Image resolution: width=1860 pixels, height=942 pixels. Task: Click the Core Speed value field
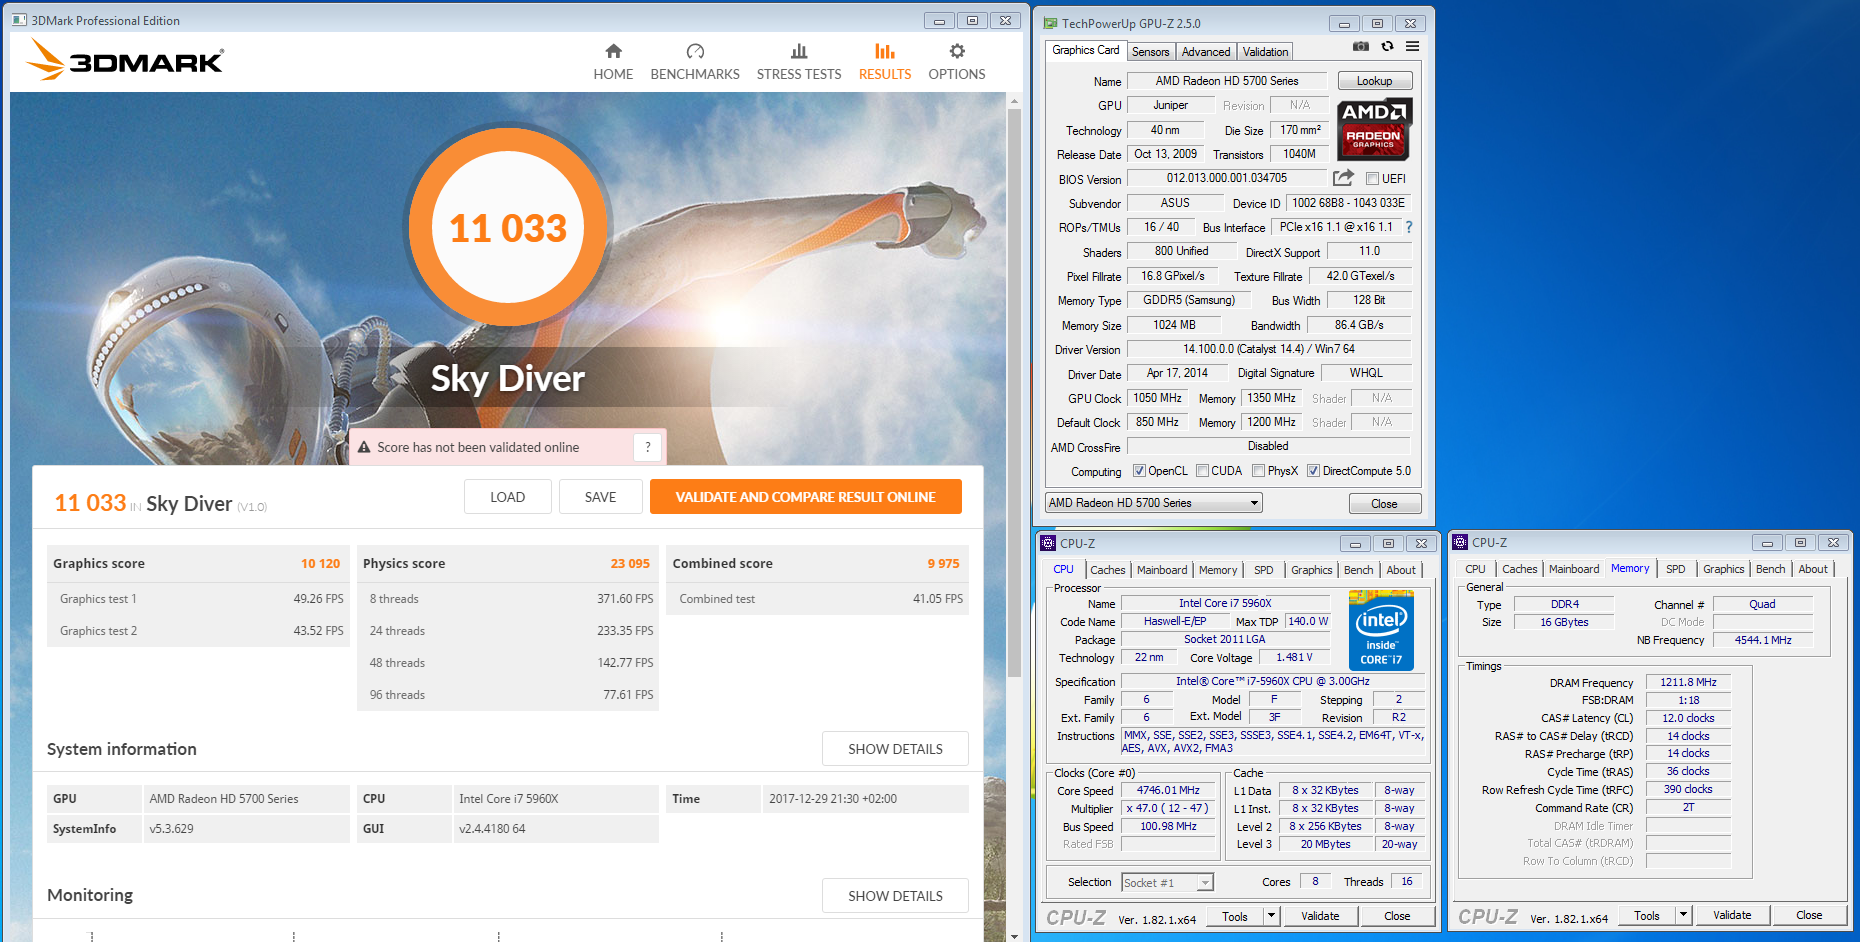[1168, 790]
